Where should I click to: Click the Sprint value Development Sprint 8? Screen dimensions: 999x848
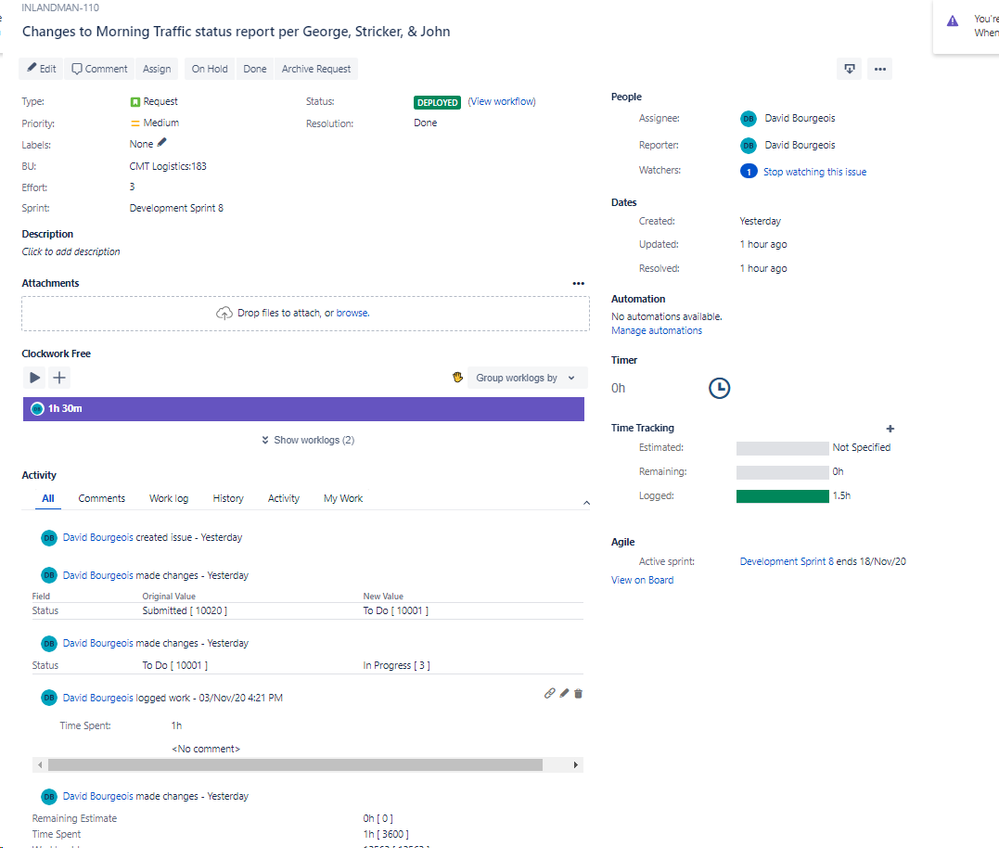[176, 208]
